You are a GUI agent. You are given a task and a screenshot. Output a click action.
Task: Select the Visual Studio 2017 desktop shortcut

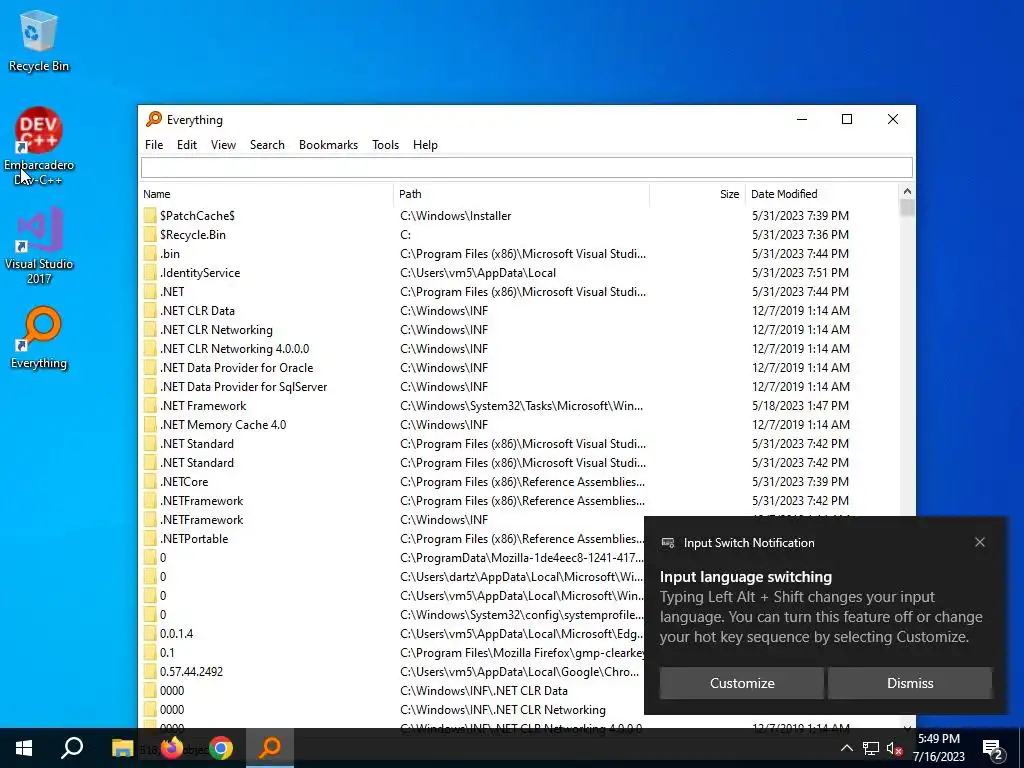point(39,246)
